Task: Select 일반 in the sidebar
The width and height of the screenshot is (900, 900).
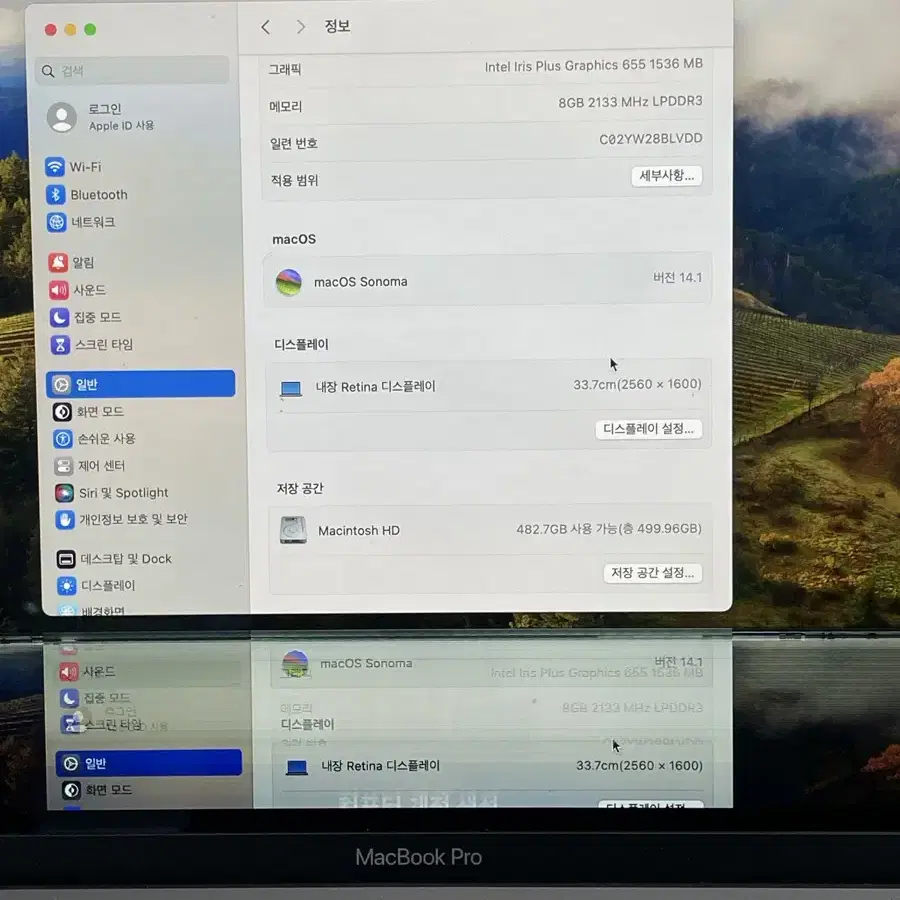Action: click(x=141, y=384)
